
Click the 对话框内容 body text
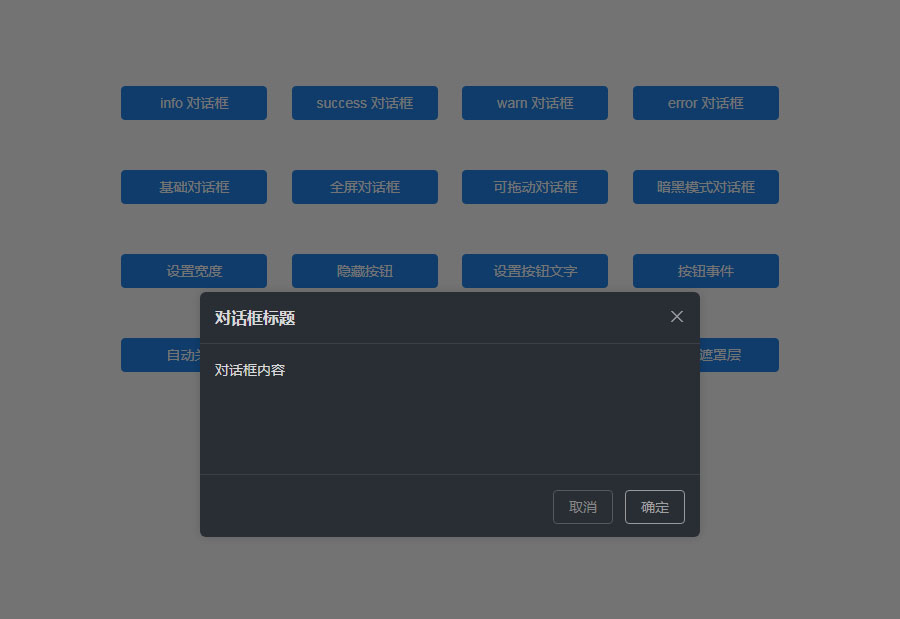click(x=250, y=370)
